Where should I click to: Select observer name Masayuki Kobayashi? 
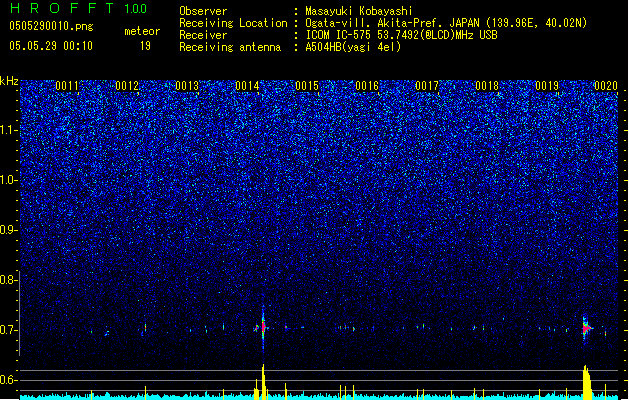point(359,11)
